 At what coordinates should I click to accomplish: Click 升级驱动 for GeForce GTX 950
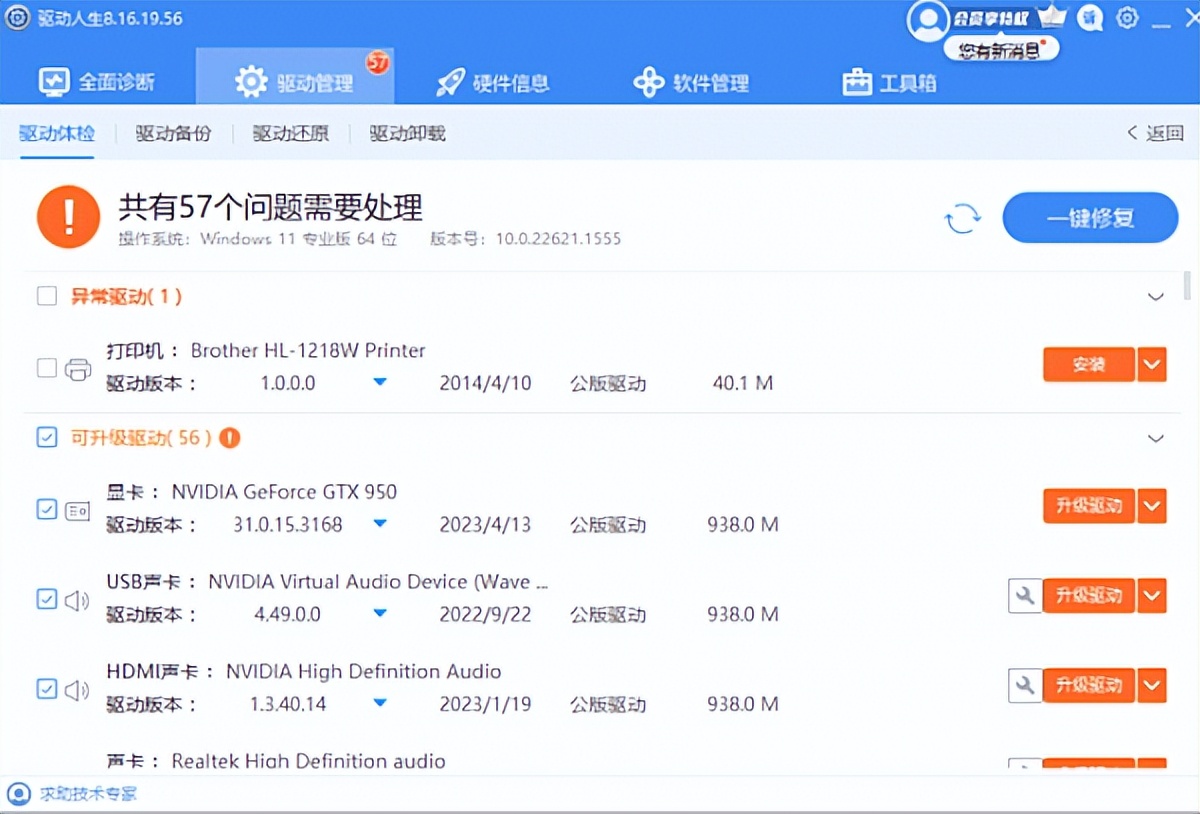click(1088, 505)
